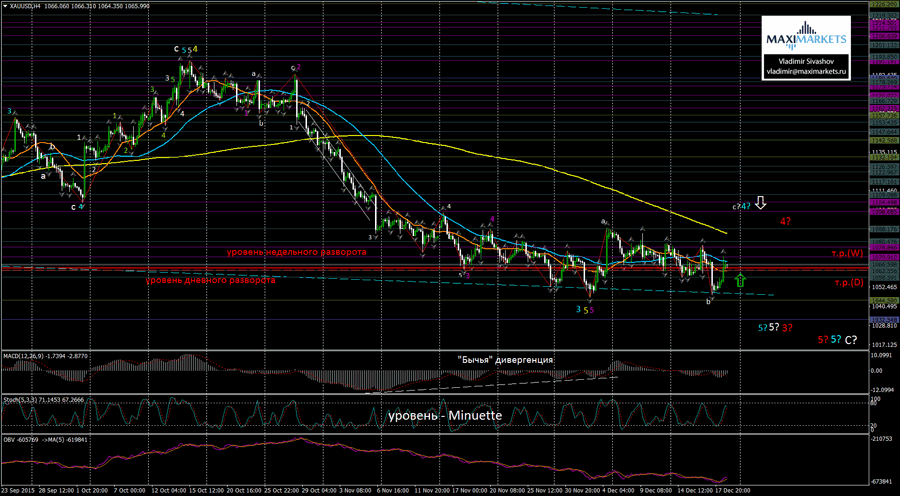This screenshot has height=496, width=900.
Task: Open the vladimir@maximarkets.ru email link
Action: (x=806, y=72)
